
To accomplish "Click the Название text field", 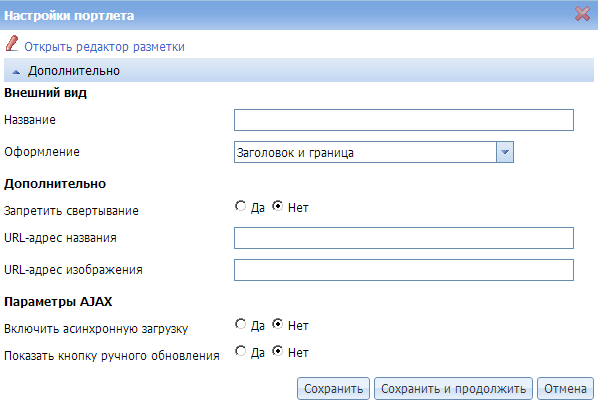I will point(404,120).
